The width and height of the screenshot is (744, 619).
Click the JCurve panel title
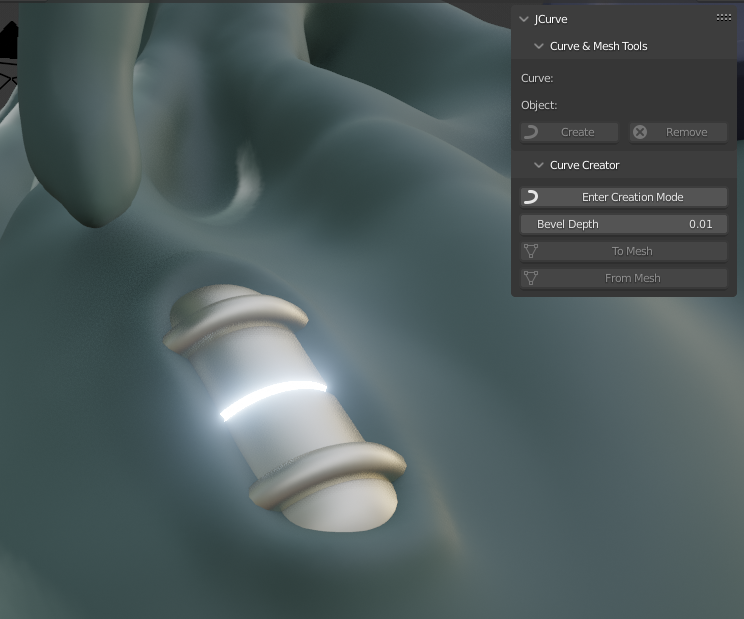(551, 19)
